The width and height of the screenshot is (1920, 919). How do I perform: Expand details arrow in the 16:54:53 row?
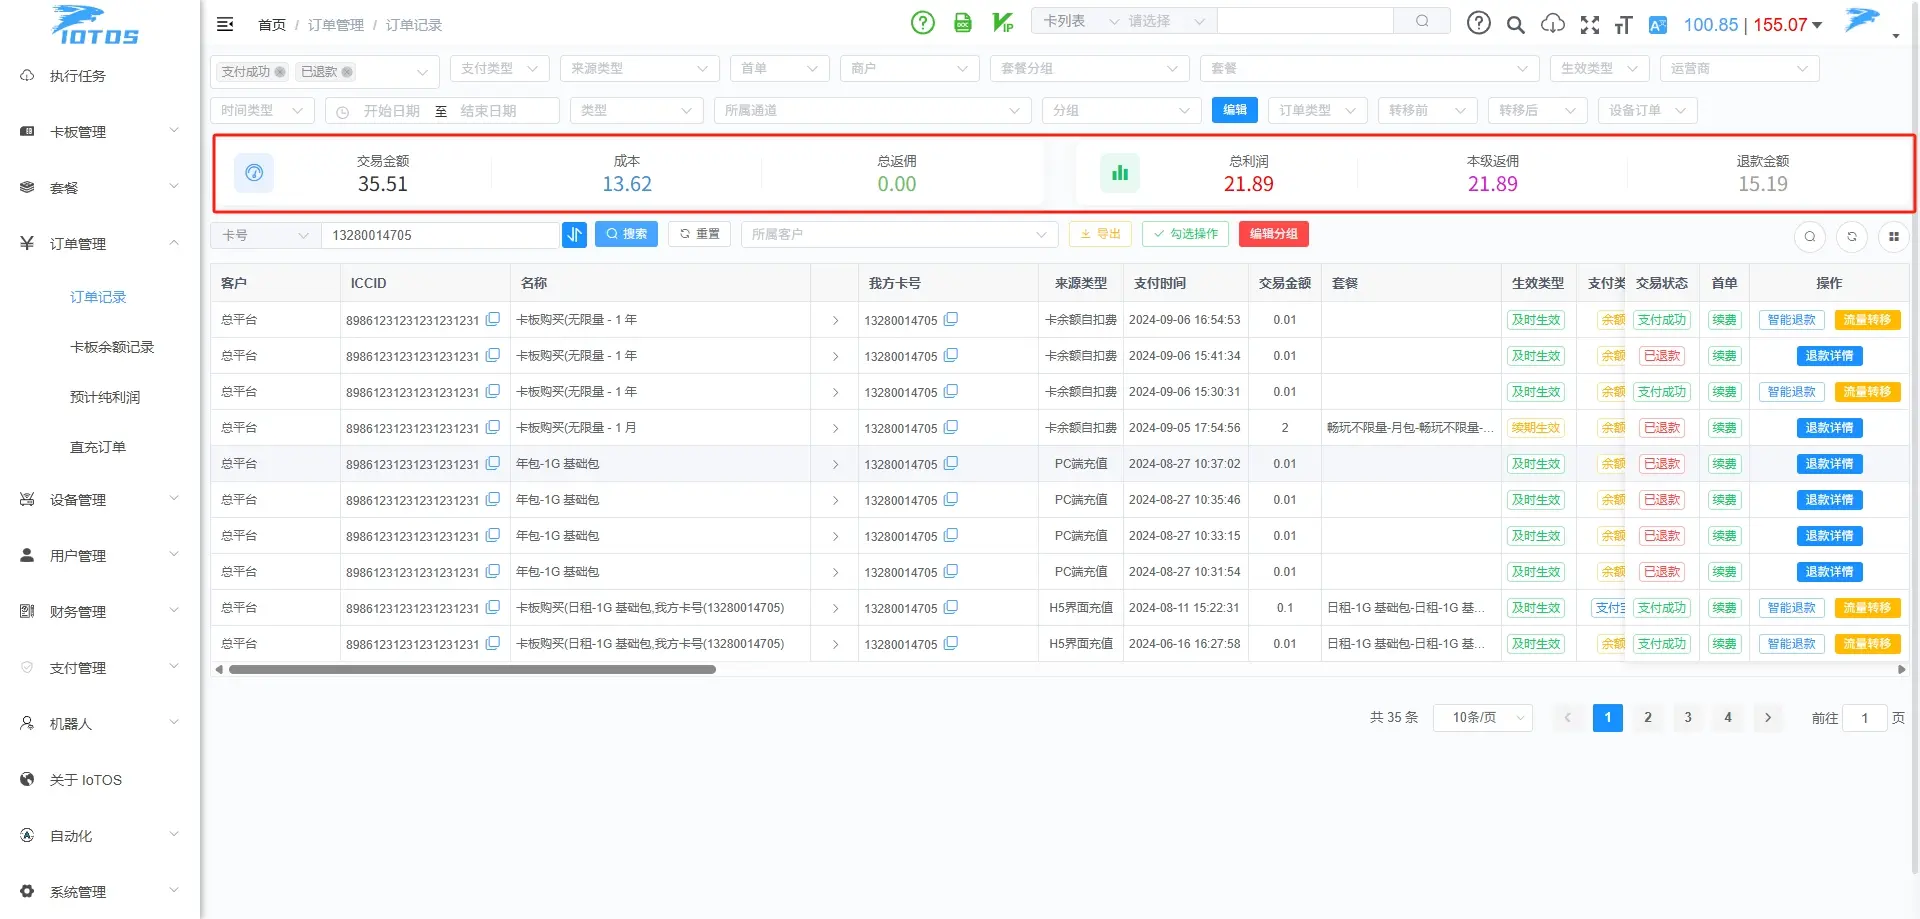coord(835,321)
